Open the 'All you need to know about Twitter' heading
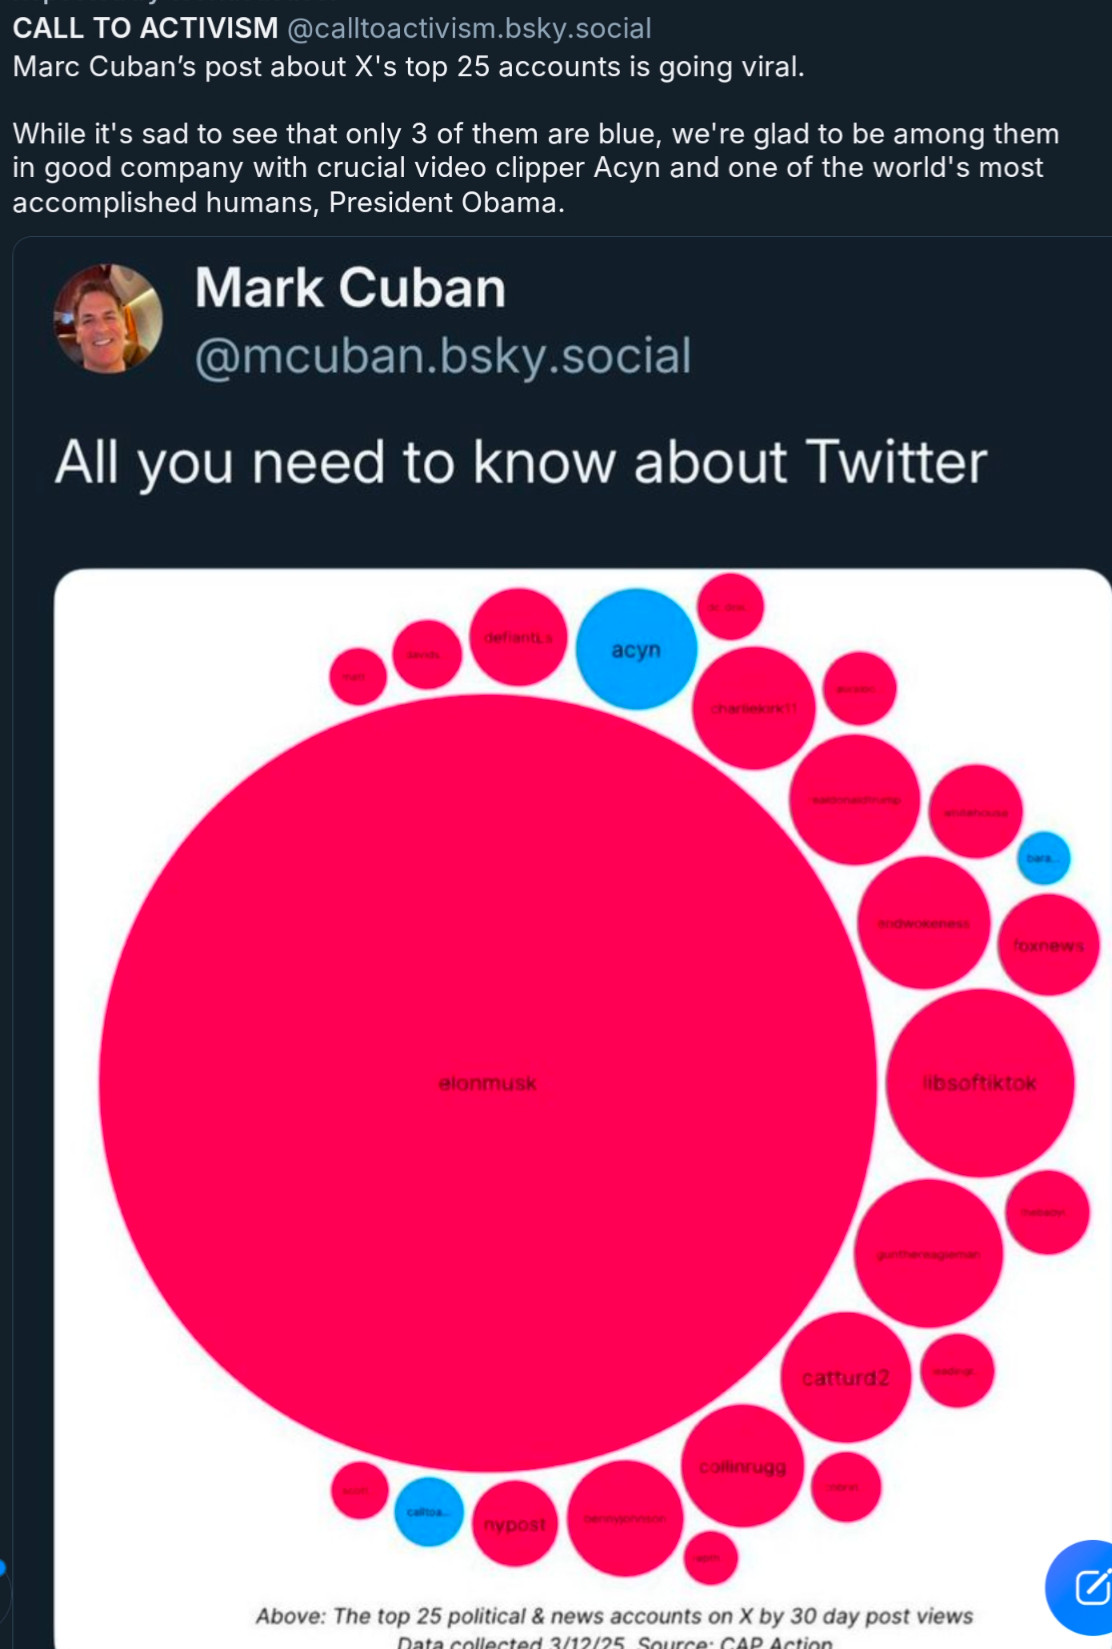The height and width of the screenshot is (1649, 1112). (521, 463)
